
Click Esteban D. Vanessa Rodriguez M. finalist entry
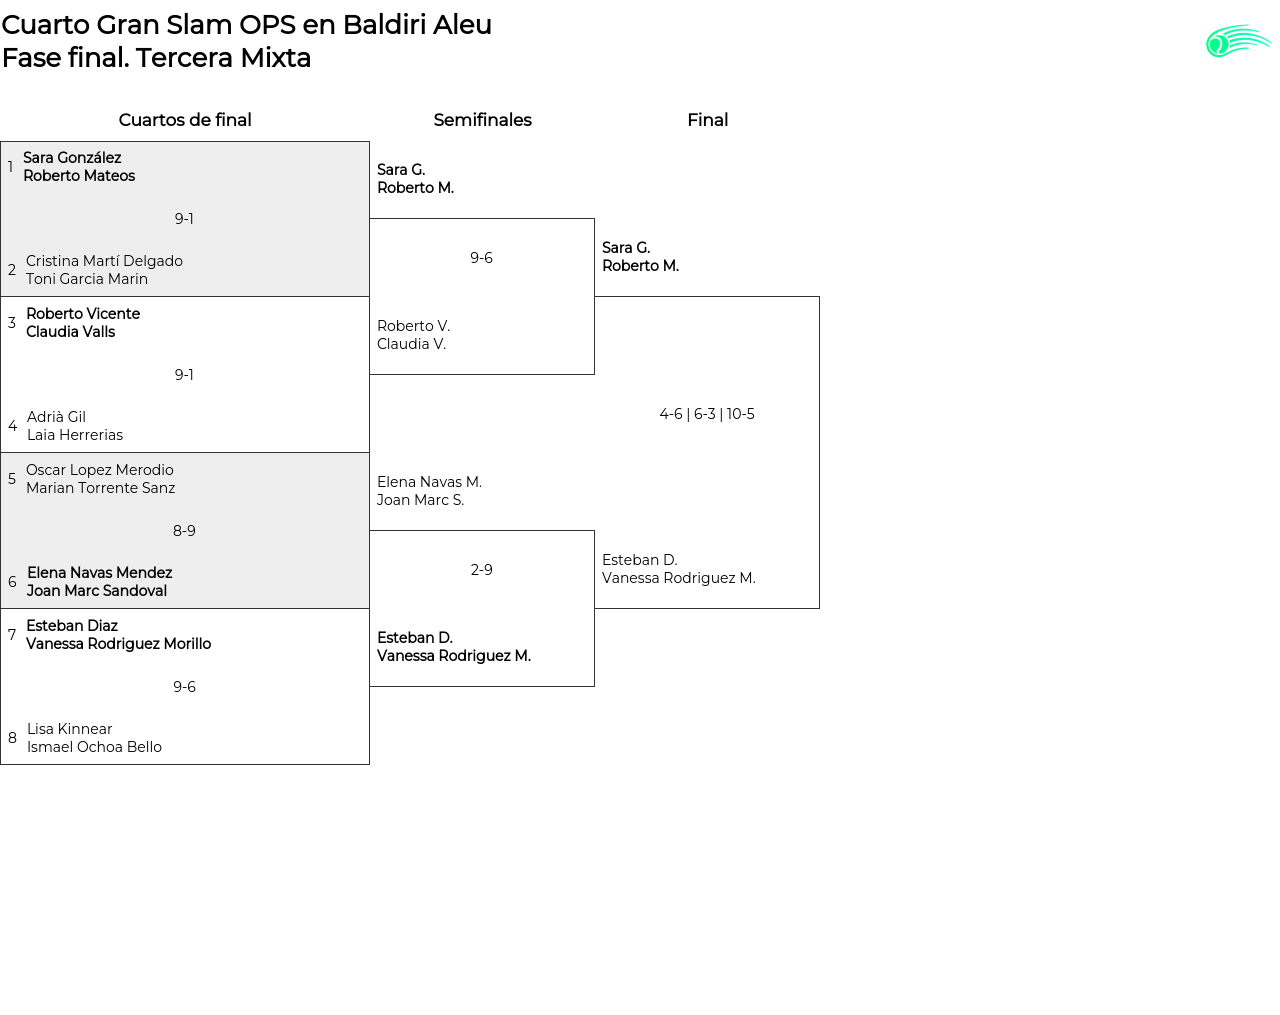[x=678, y=569]
